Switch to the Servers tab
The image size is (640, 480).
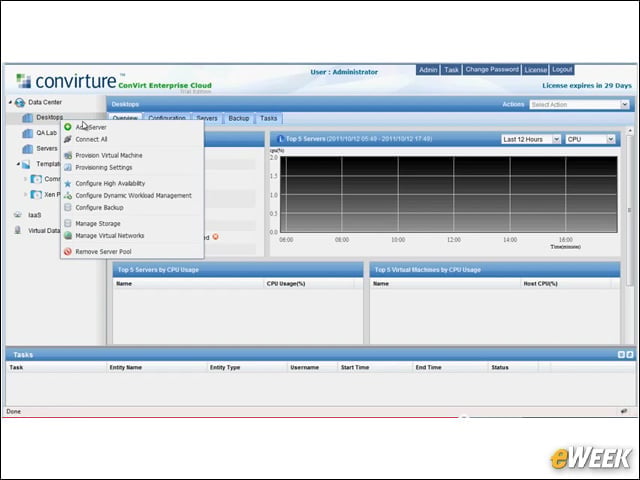click(207, 118)
